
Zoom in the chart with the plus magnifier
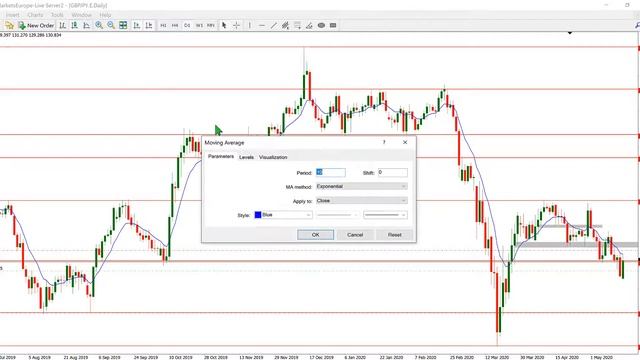click(99, 25)
